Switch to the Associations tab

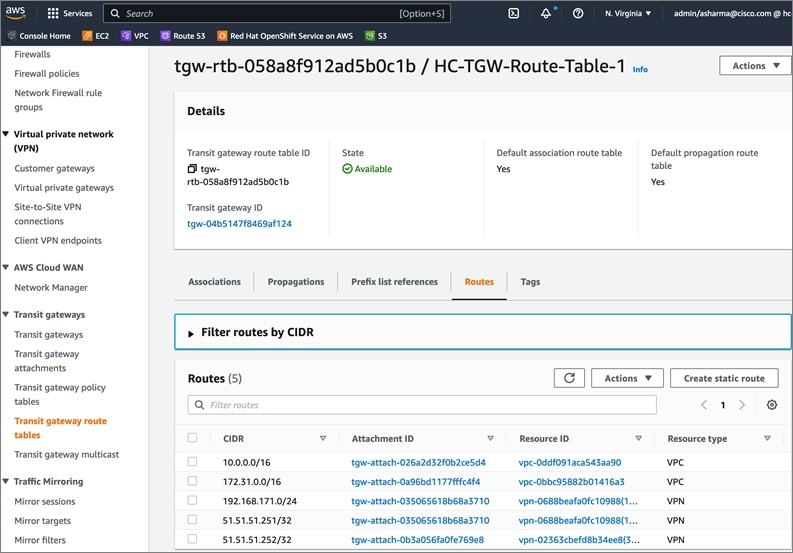(214, 282)
